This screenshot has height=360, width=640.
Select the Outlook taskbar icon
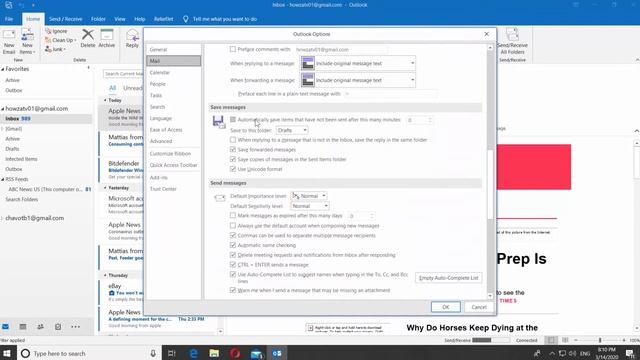pos(277,353)
